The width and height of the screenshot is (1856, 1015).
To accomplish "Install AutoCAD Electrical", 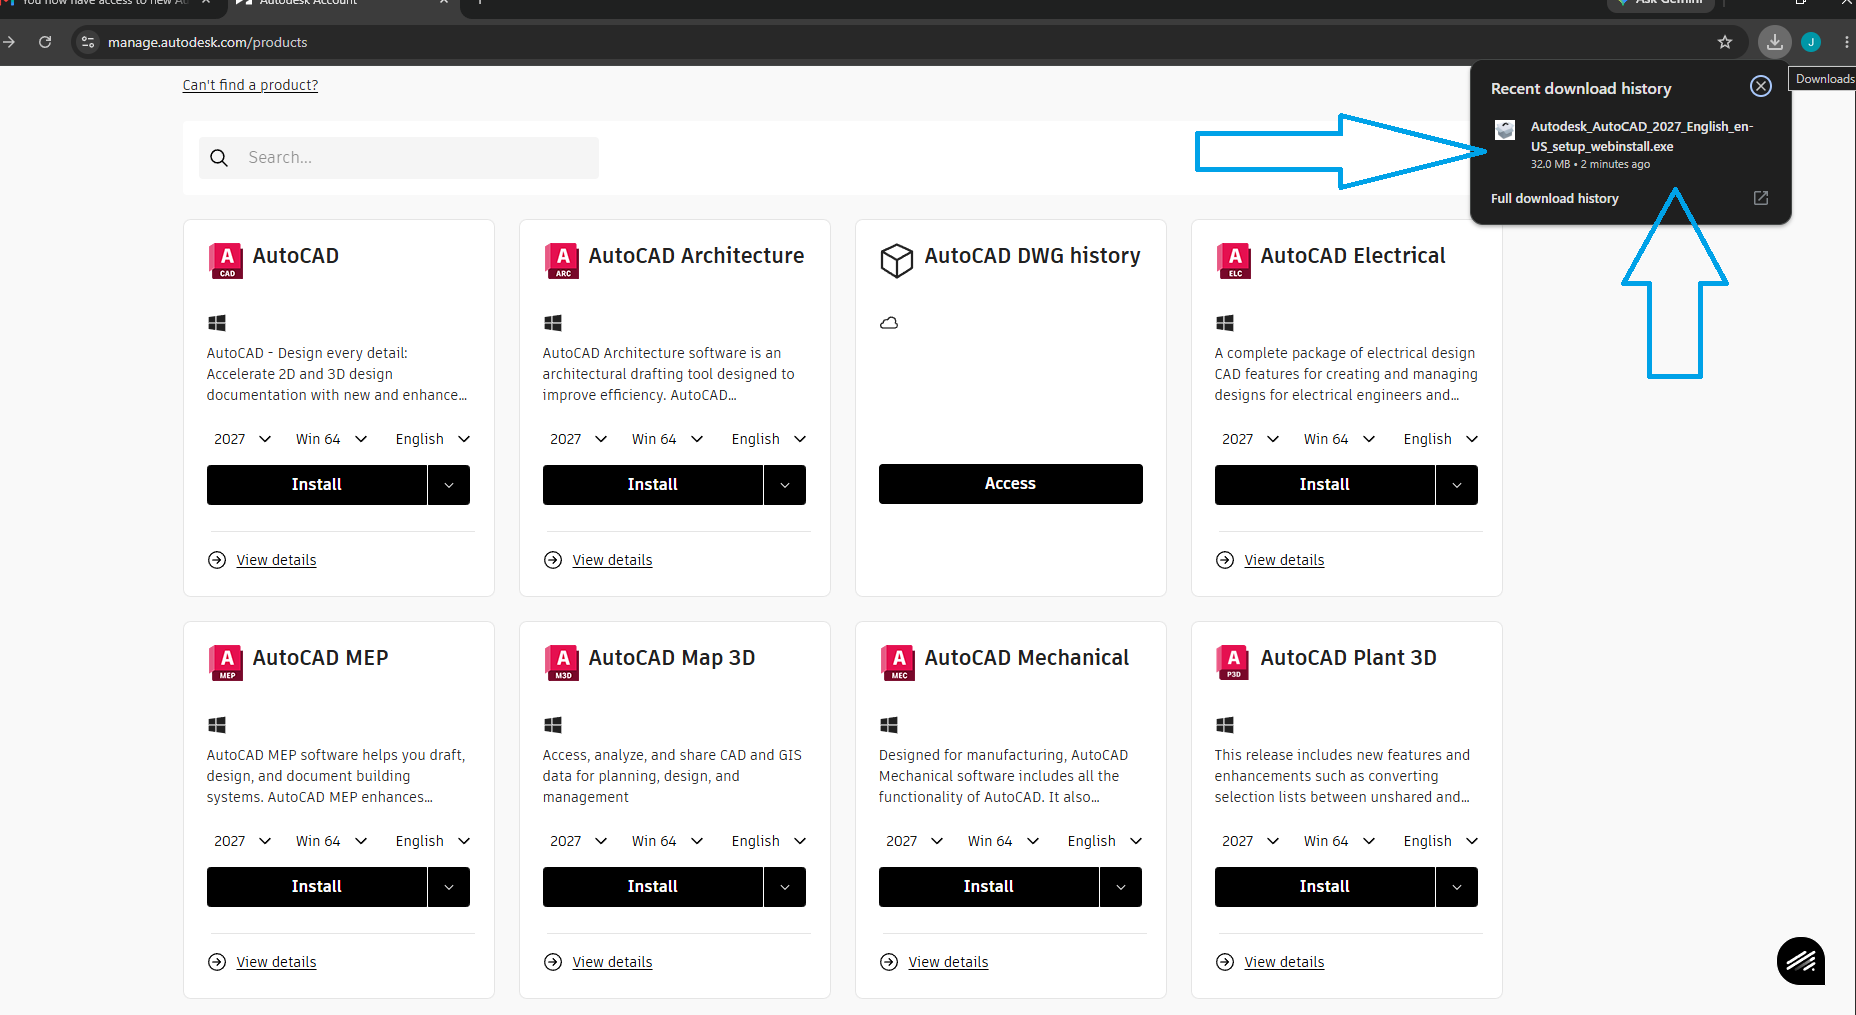I will point(1325,485).
